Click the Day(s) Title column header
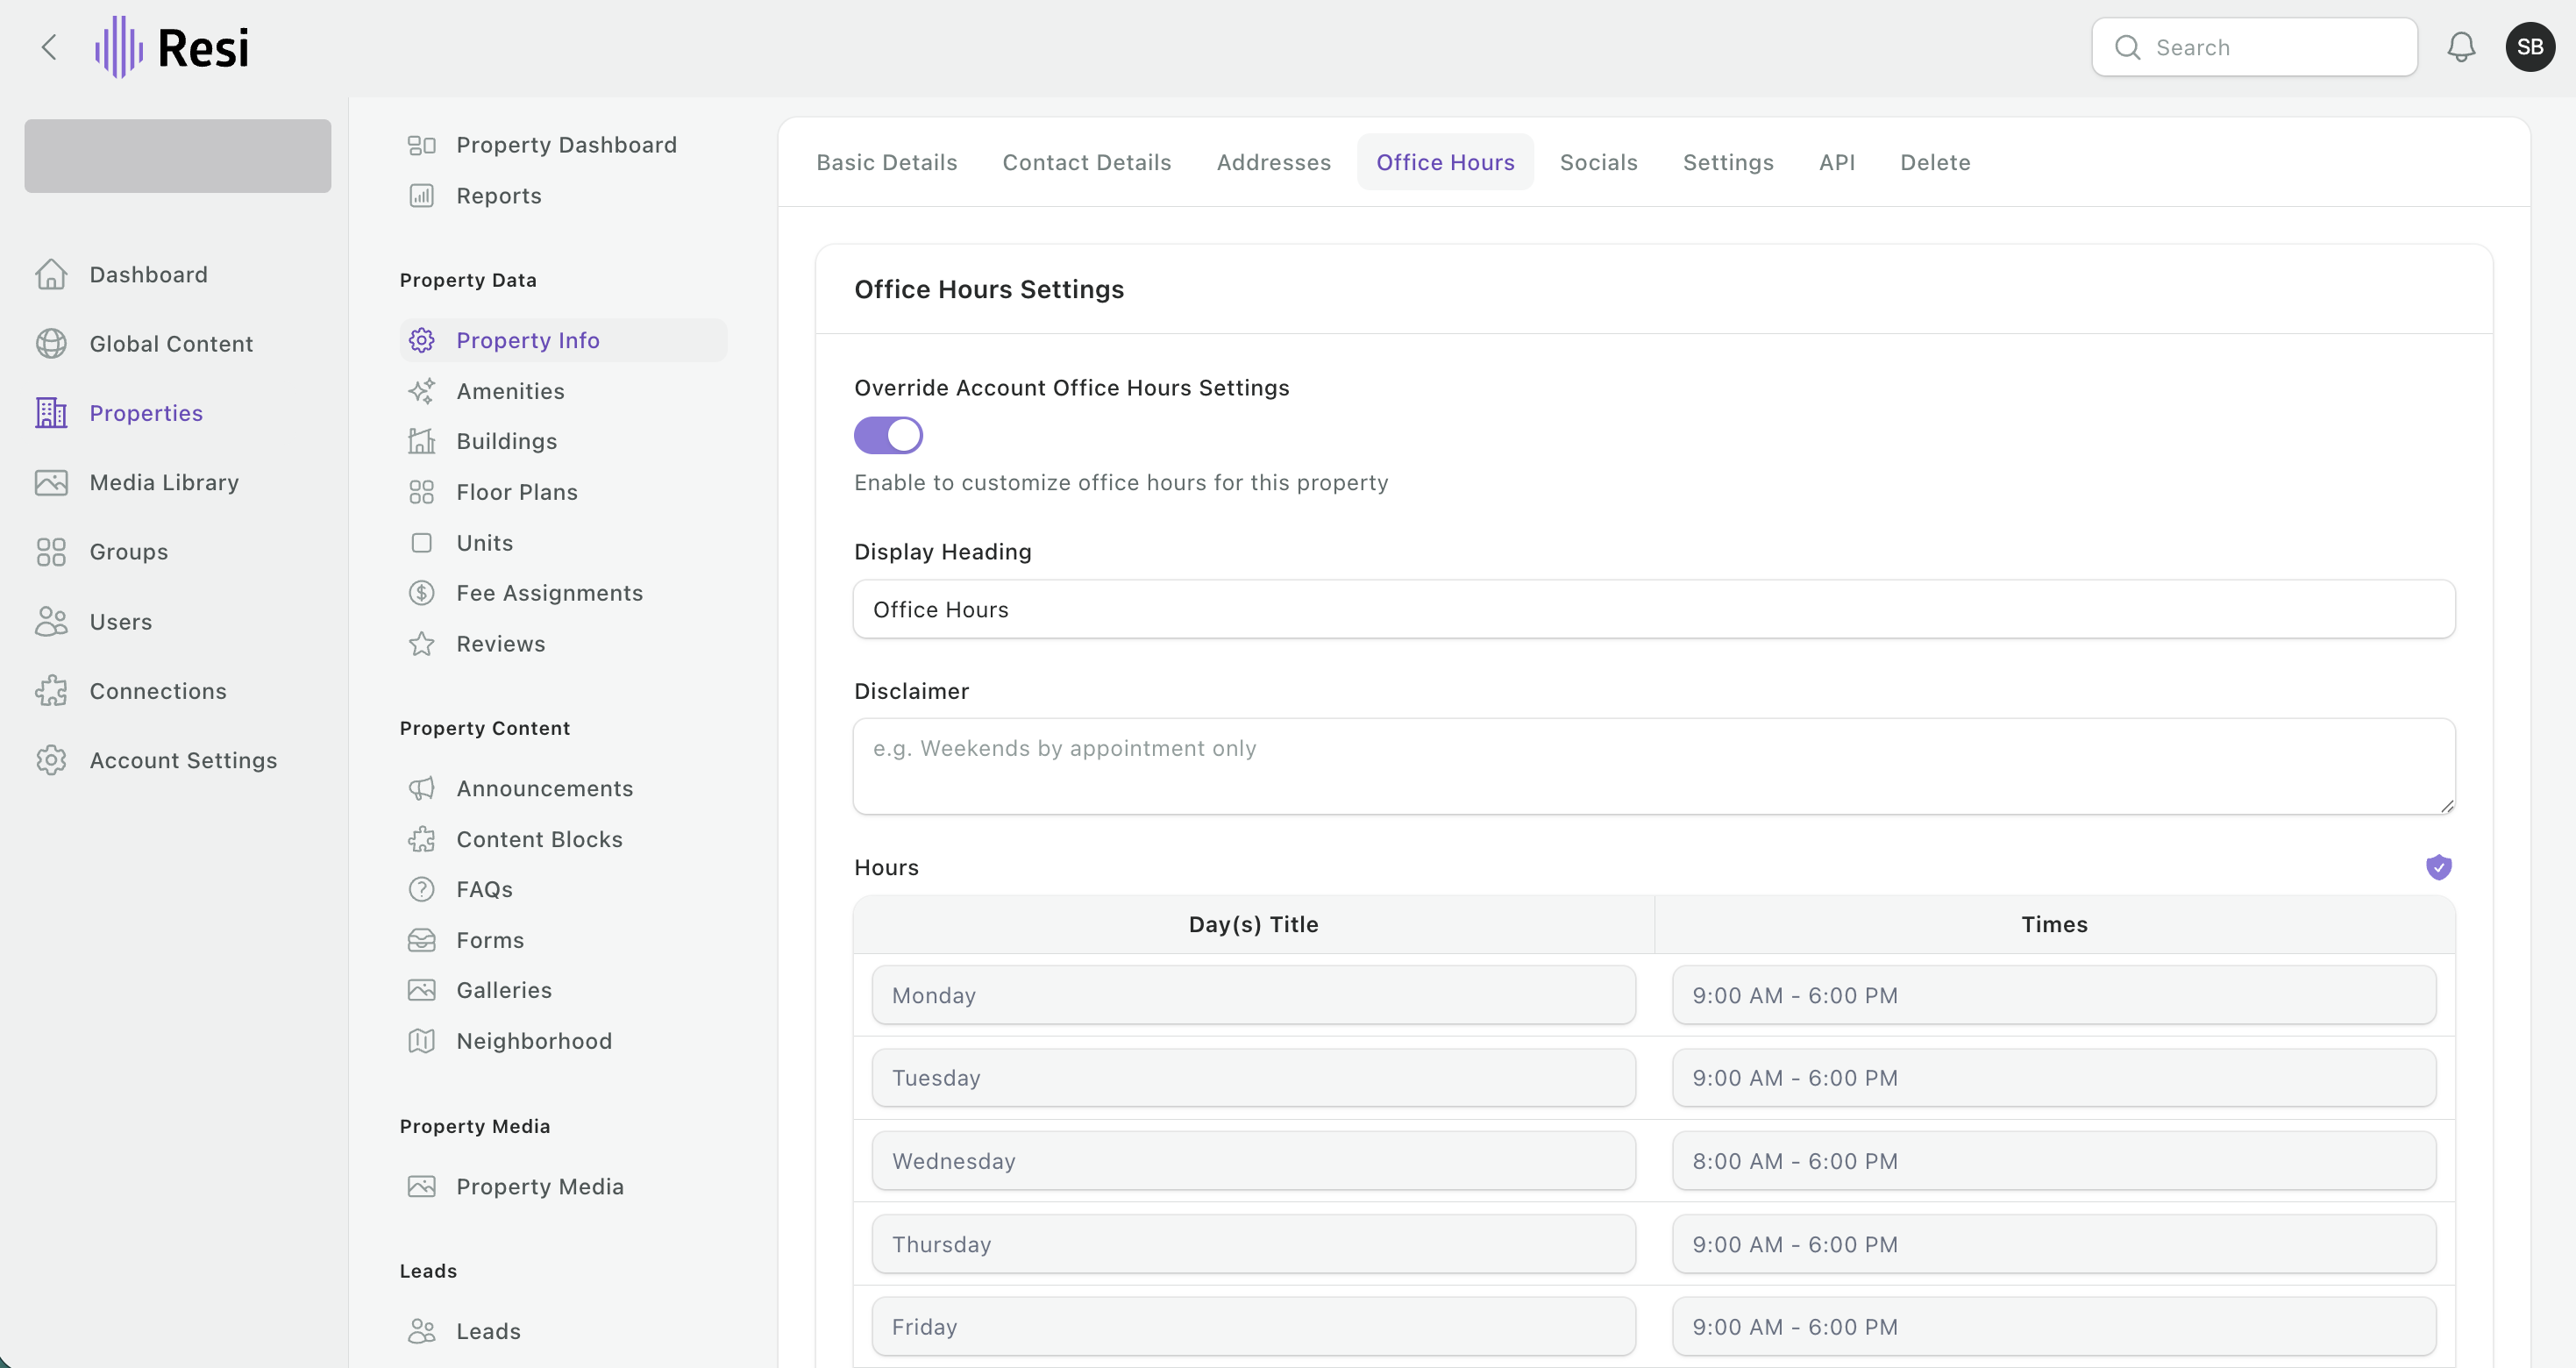2576x1368 pixels. point(1253,924)
